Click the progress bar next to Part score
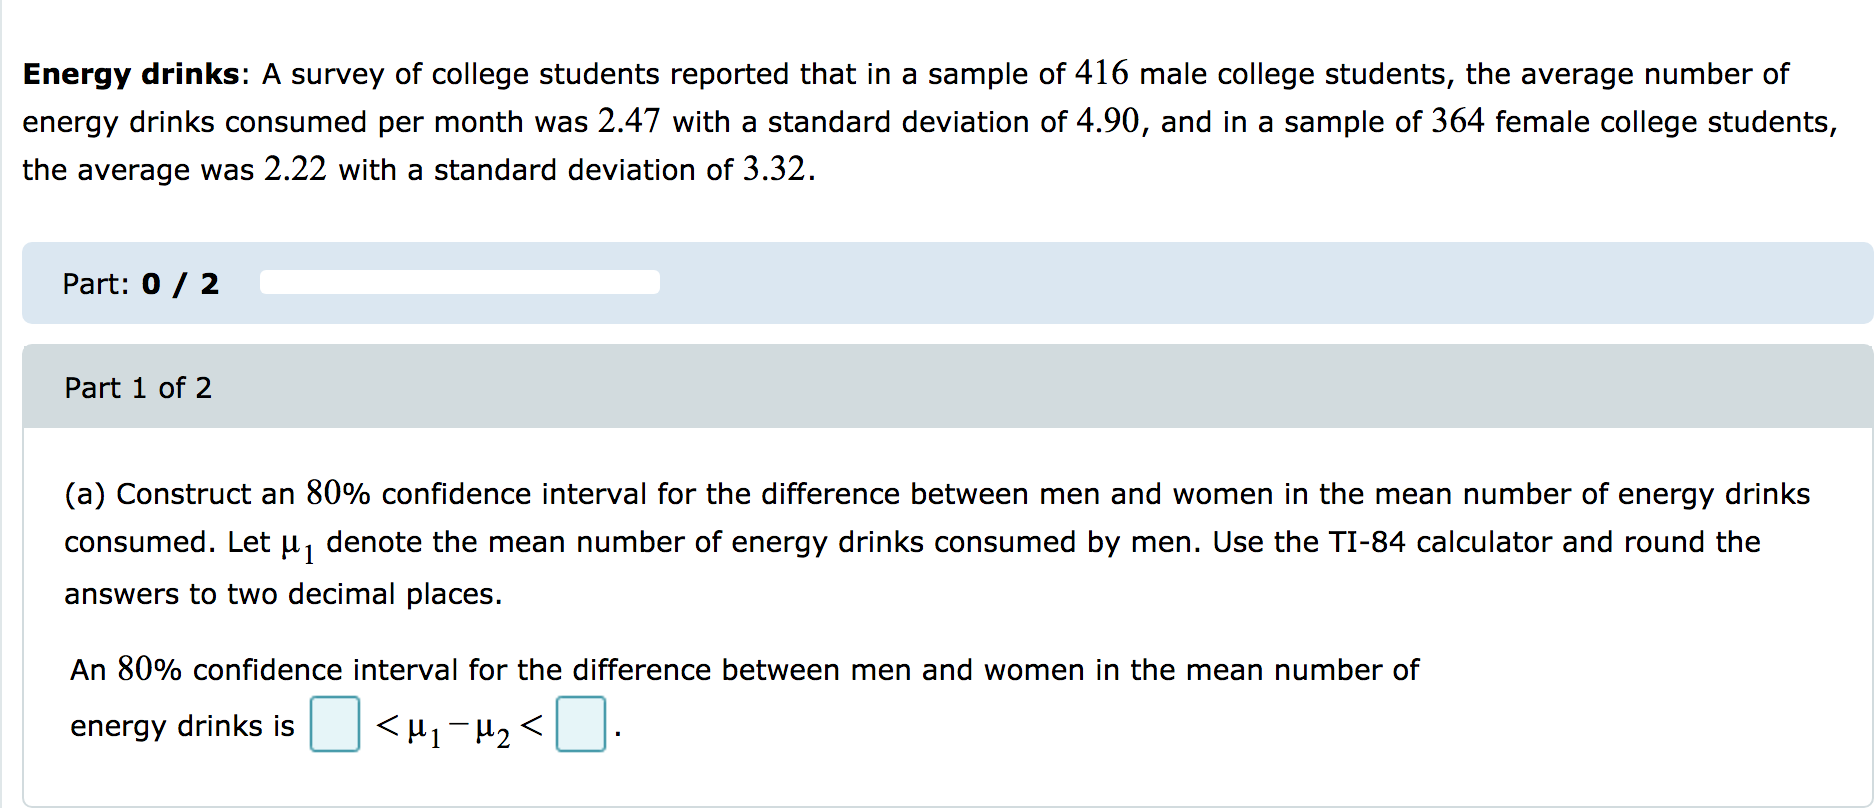This screenshot has width=1876, height=808. [x=459, y=283]
